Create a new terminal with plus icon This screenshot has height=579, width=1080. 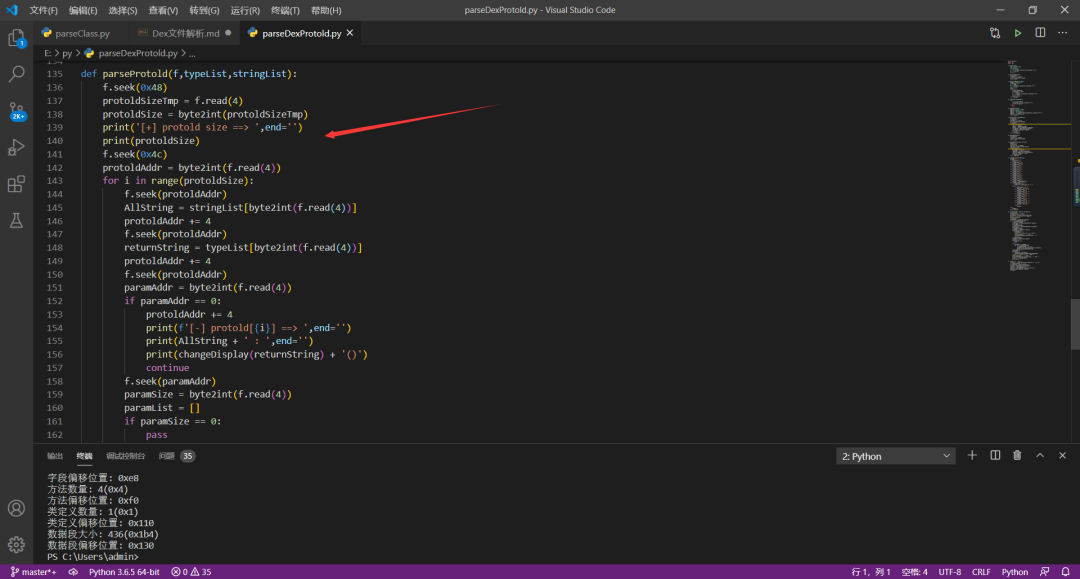click(972, 456)
